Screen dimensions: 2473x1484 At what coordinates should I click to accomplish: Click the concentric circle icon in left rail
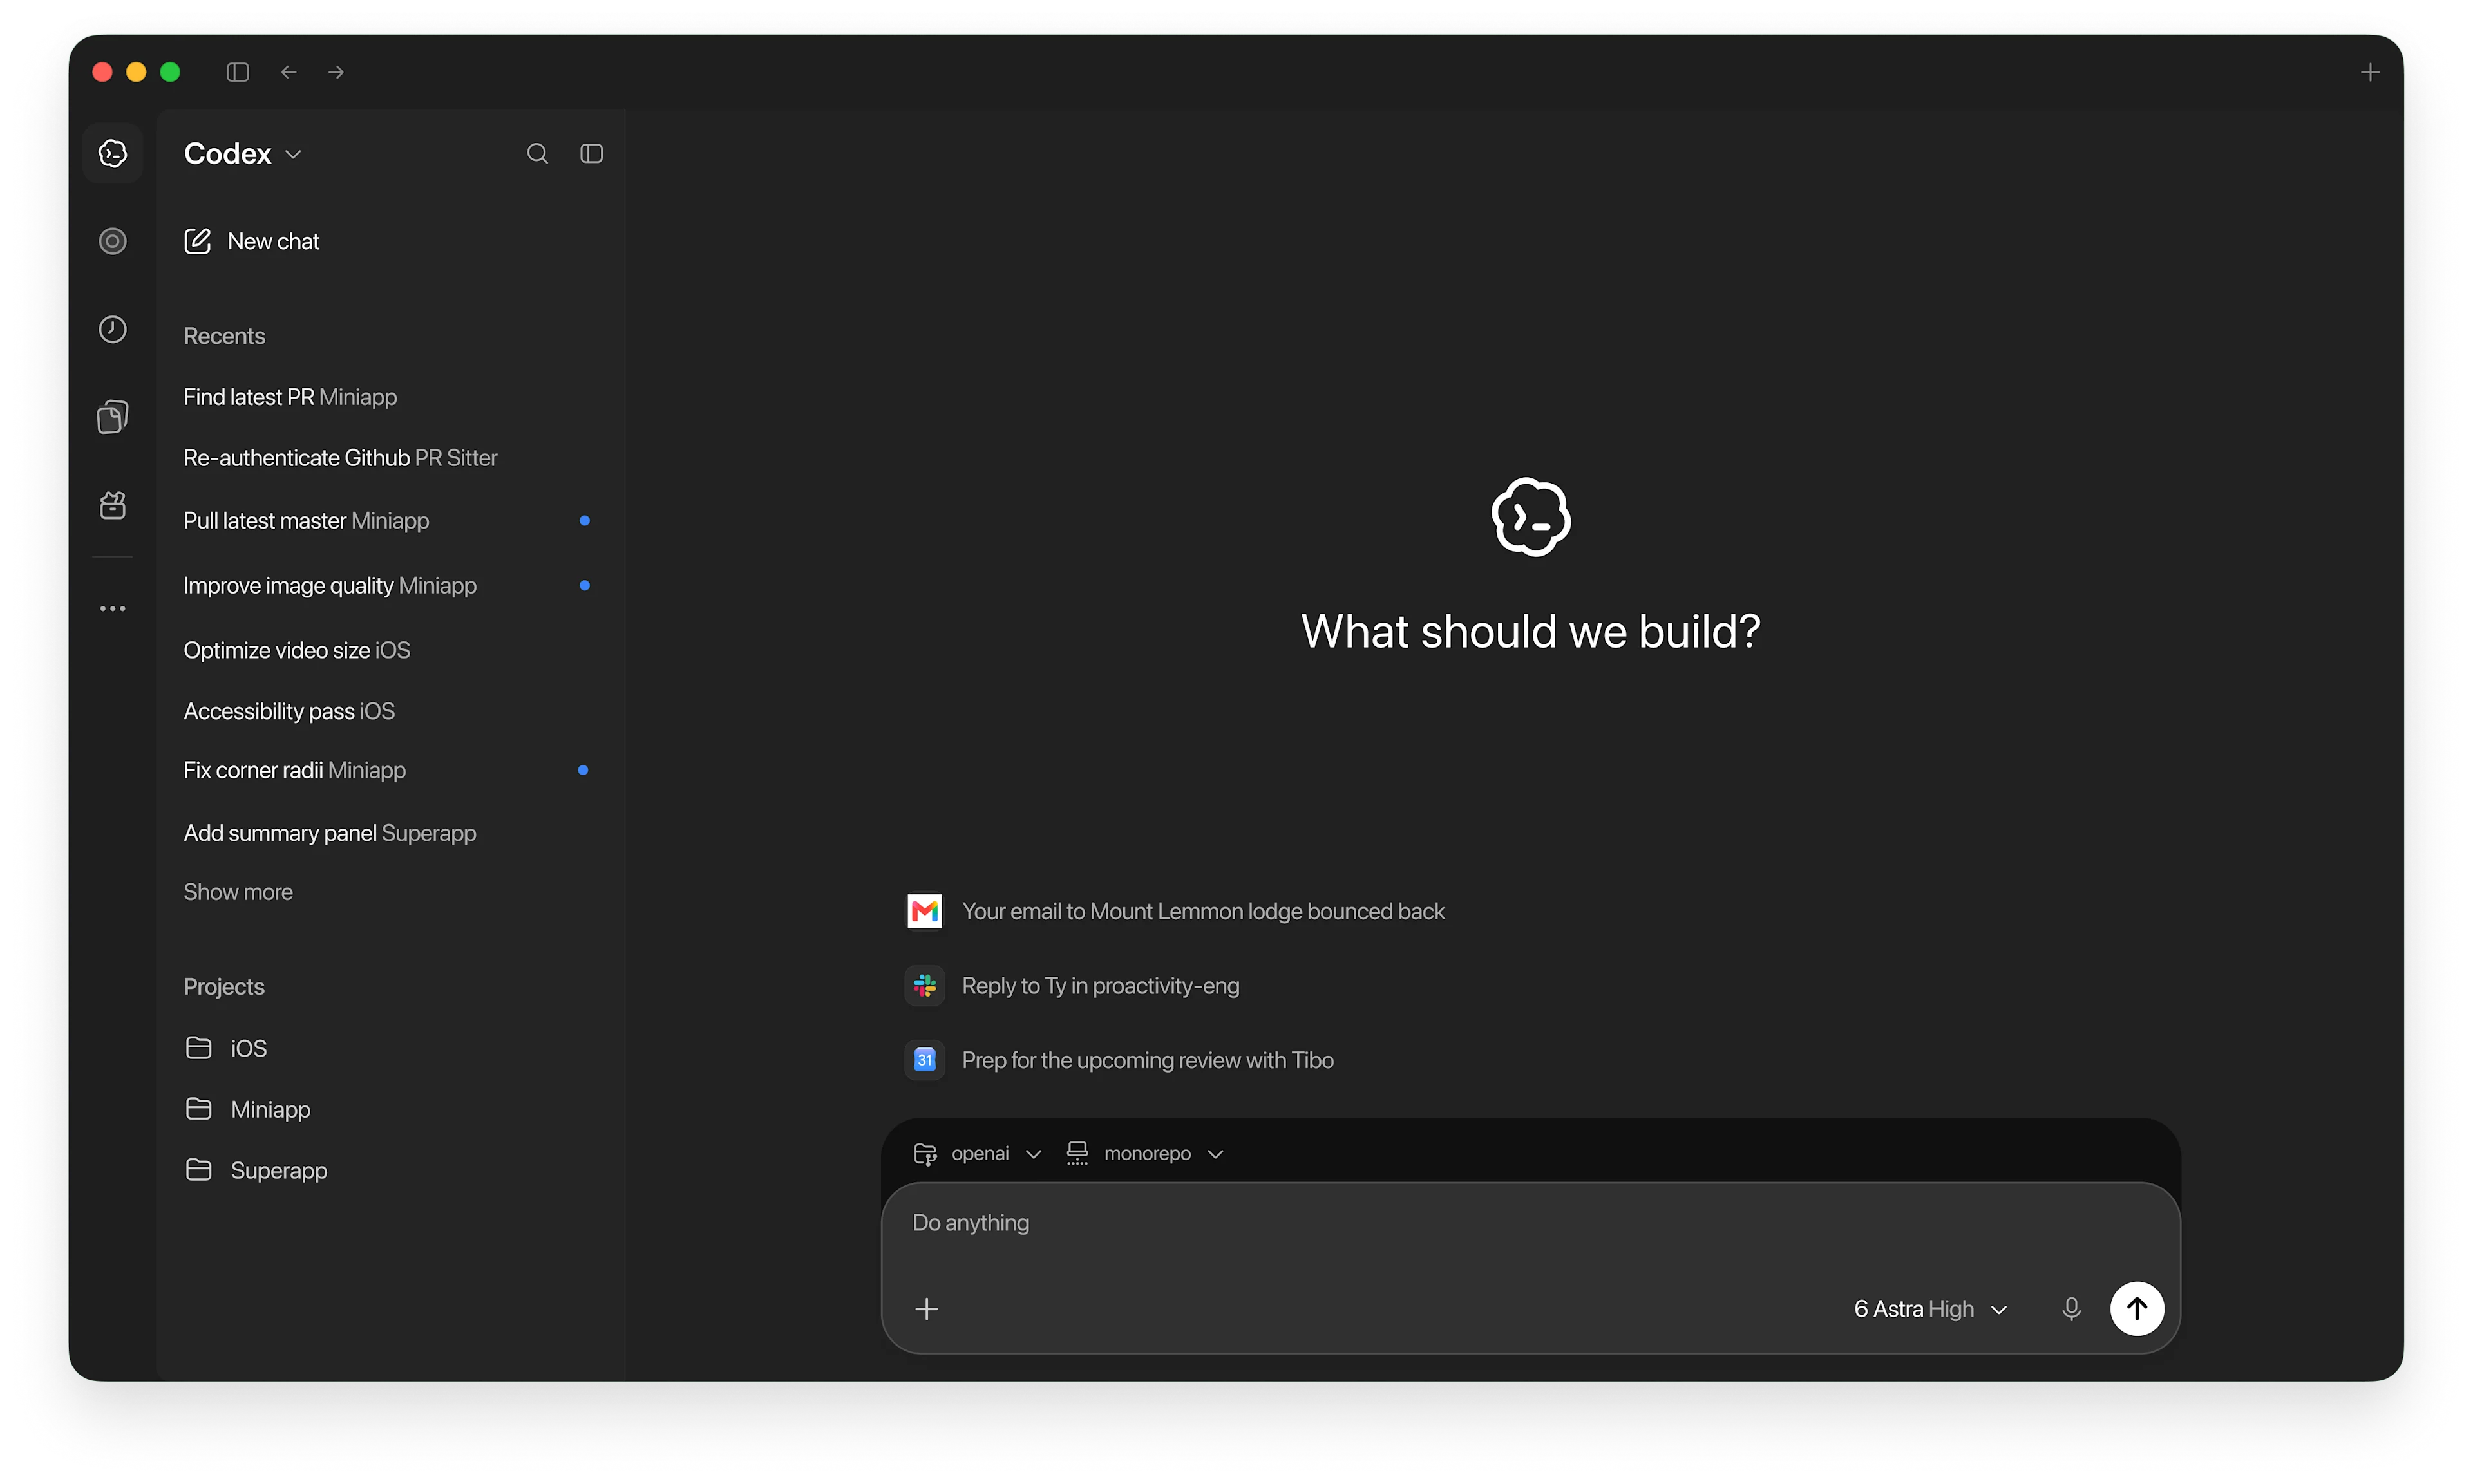(113, 241)
